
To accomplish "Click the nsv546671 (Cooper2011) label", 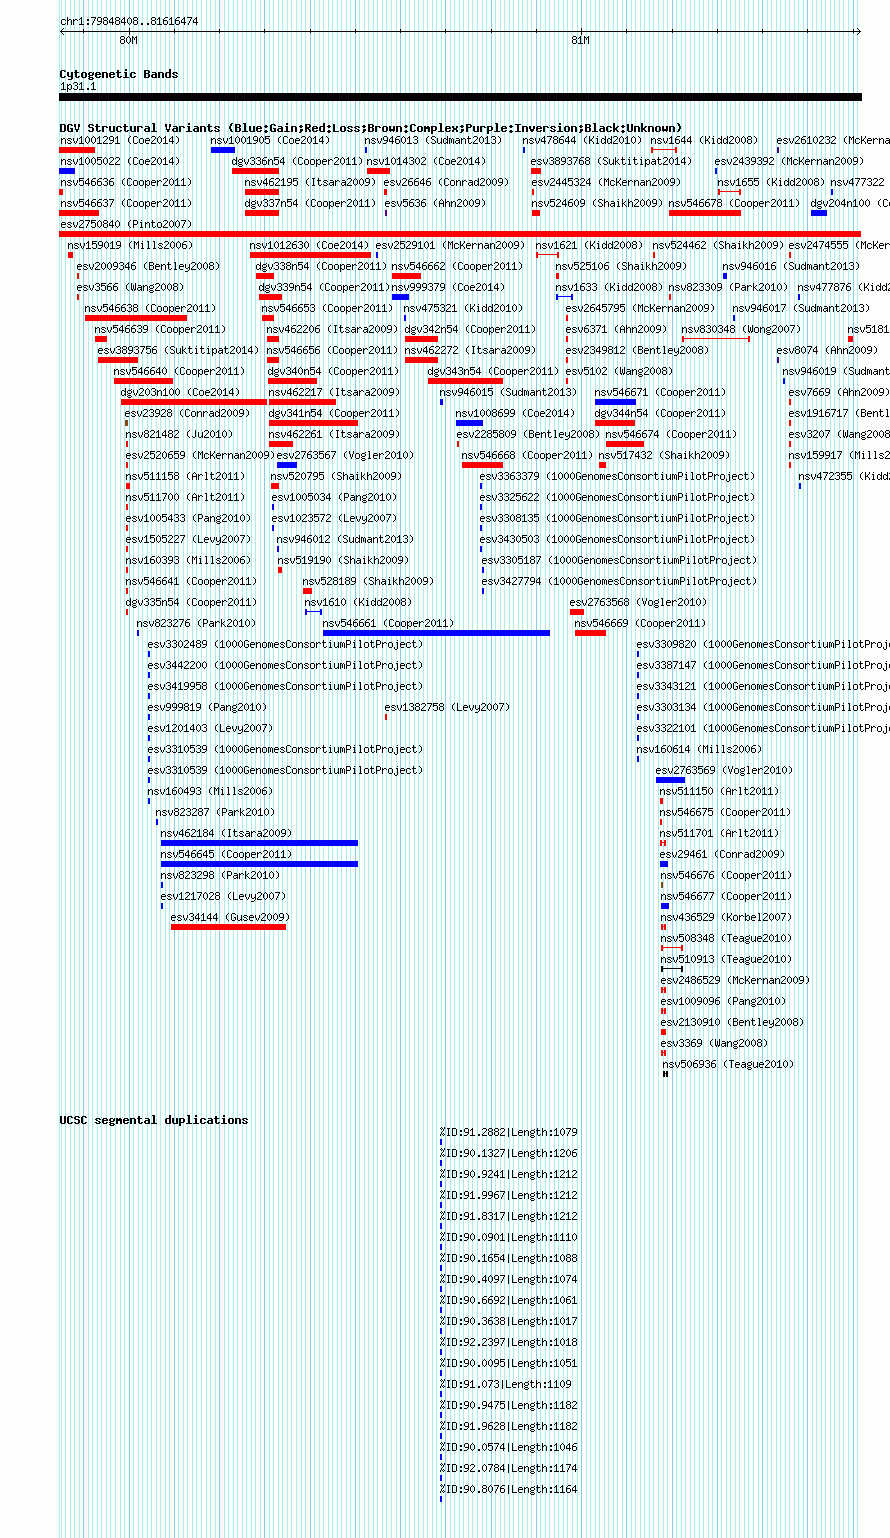I will [660, 392].
